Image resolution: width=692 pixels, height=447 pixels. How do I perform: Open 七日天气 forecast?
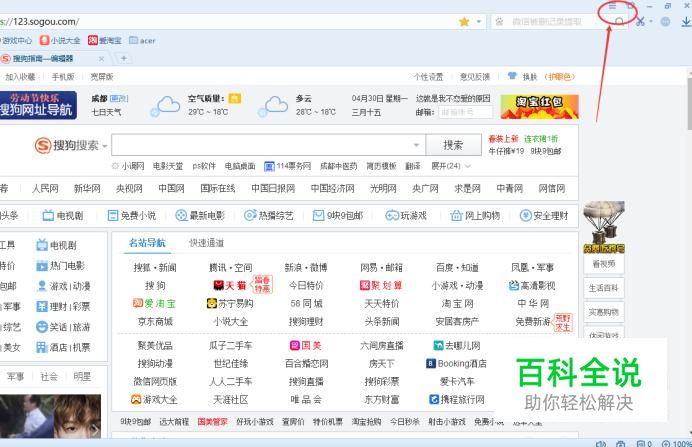point(106,112)
